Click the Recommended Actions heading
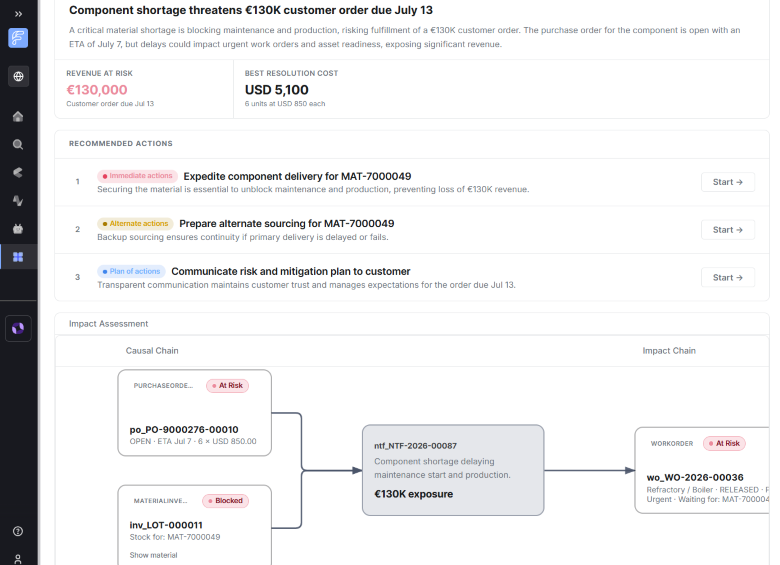 [121, 143]
